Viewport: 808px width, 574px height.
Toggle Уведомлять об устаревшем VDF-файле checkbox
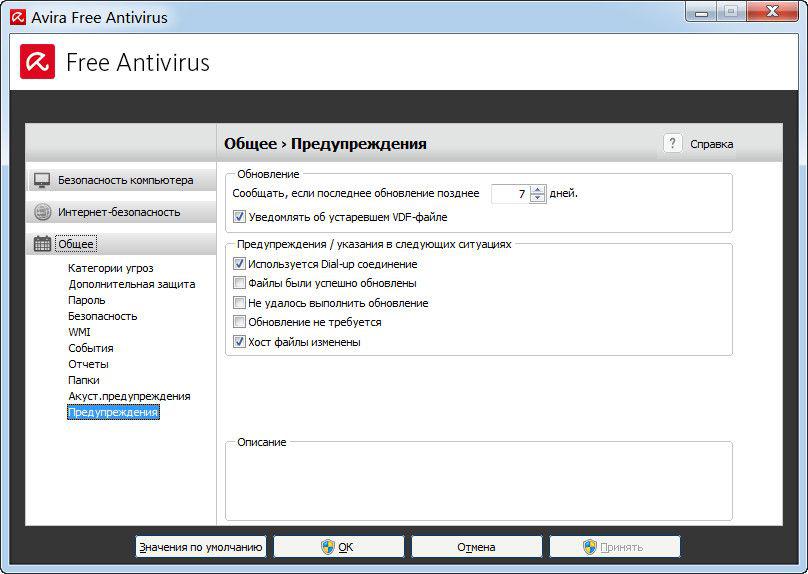(239, 217)
